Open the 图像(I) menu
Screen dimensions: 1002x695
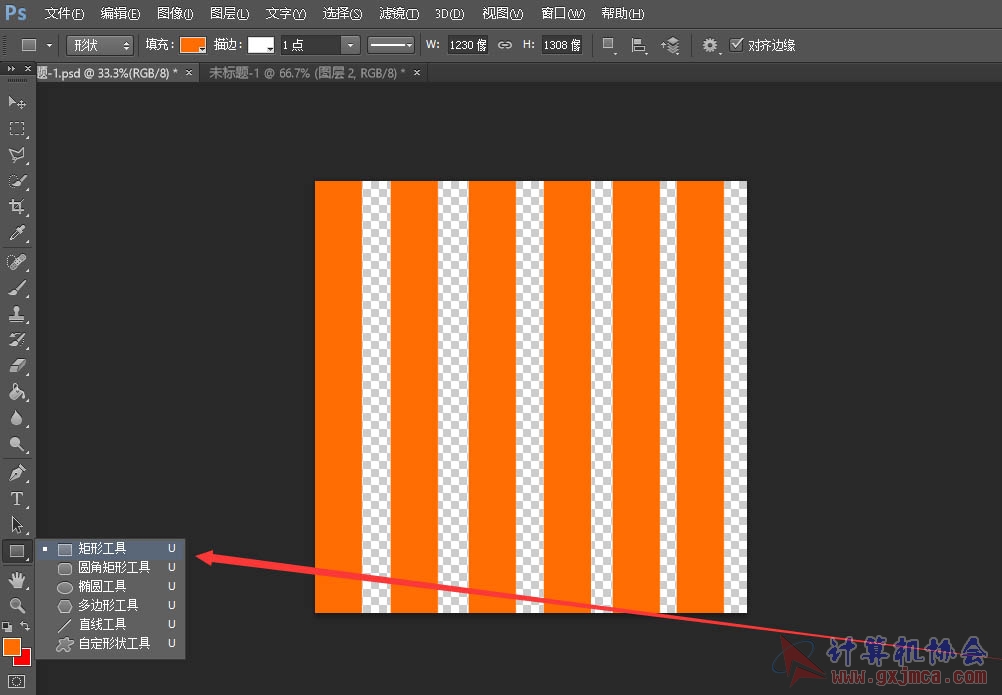[x=175, y=13]
